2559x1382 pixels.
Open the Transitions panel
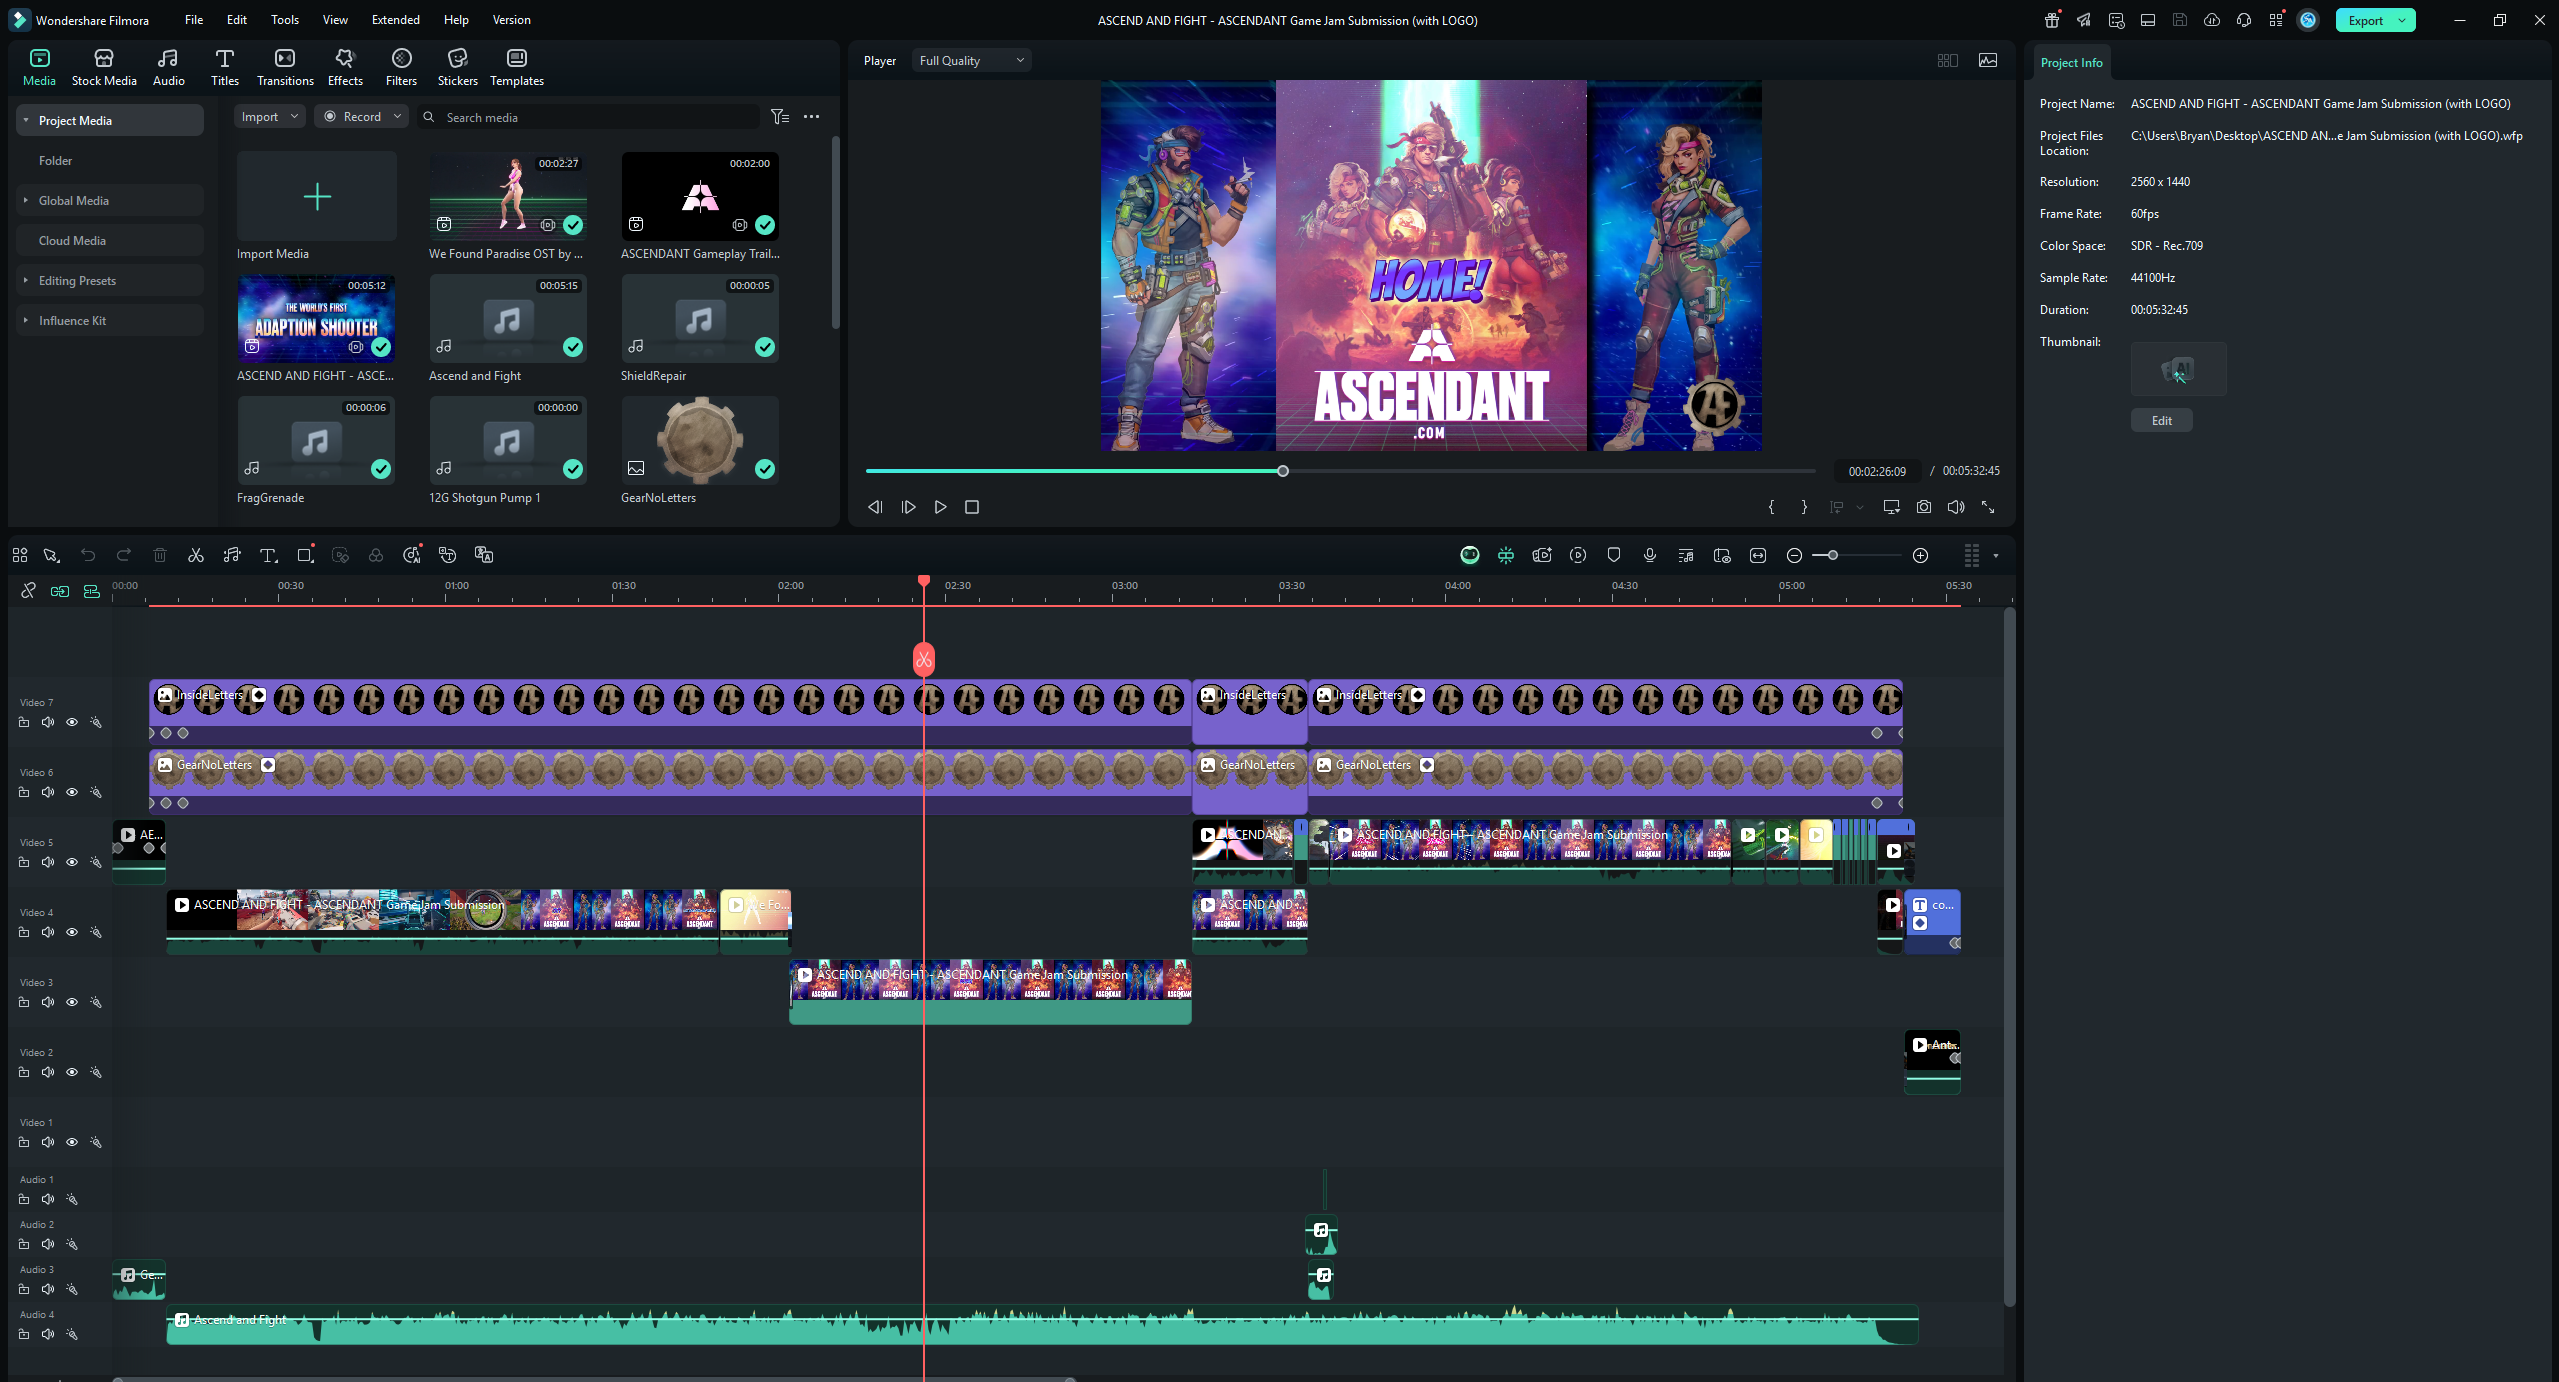(285, 67)
